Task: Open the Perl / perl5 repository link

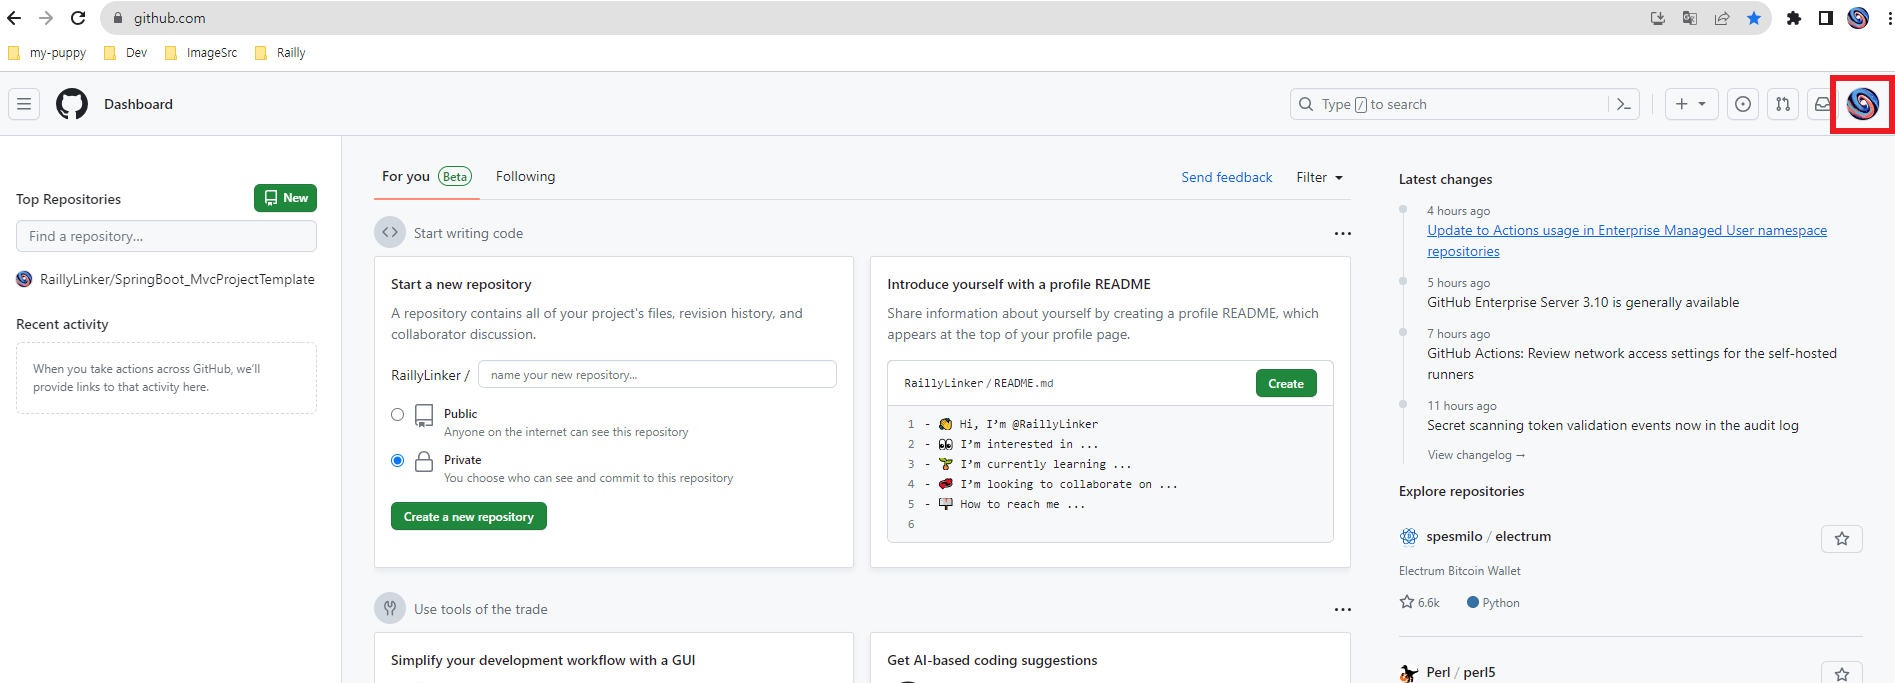Action: click(1461, 672)
